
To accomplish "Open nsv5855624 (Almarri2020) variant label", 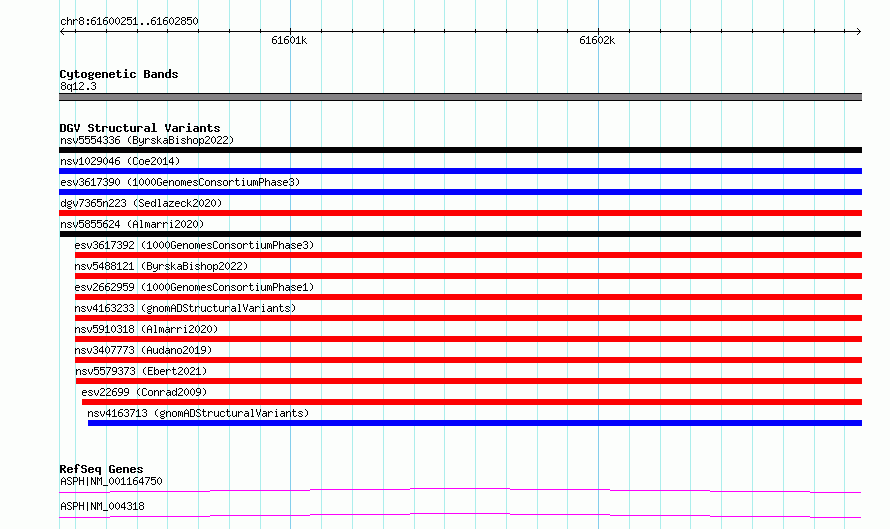I will tap(132, 224).
